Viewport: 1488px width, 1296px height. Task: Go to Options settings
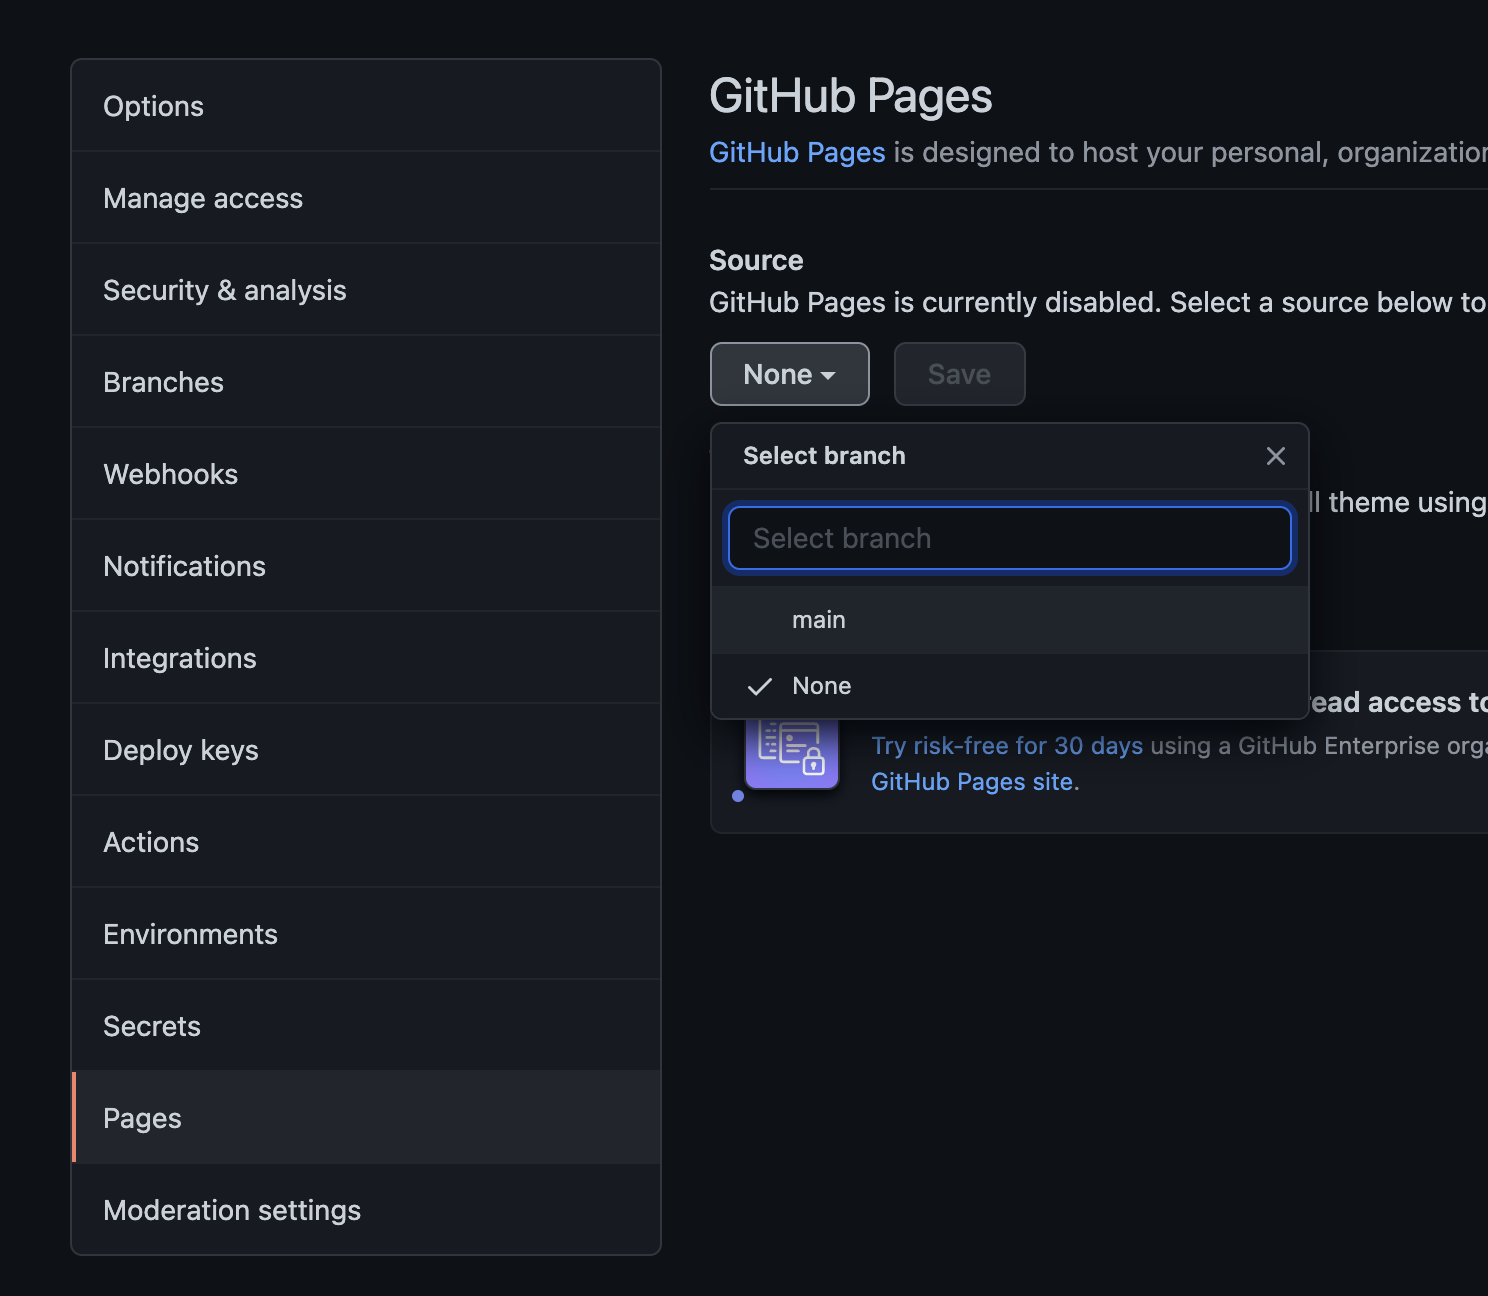pos(153,106)
